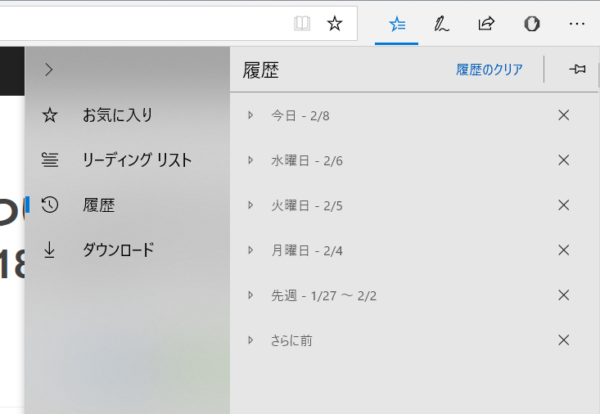Pin the history pane with the pushpin icon
The height and width of the screenshot is (414, 600).
577,69
